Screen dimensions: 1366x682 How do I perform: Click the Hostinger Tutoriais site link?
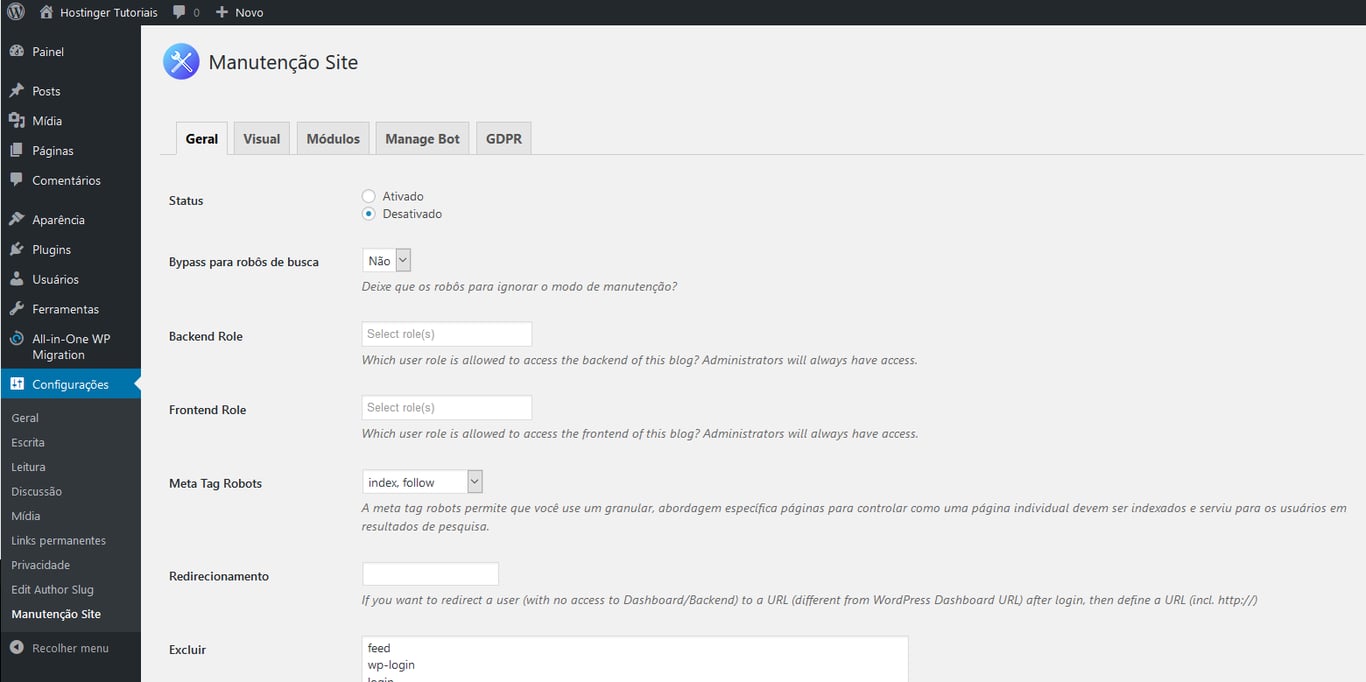coord(108,12)
